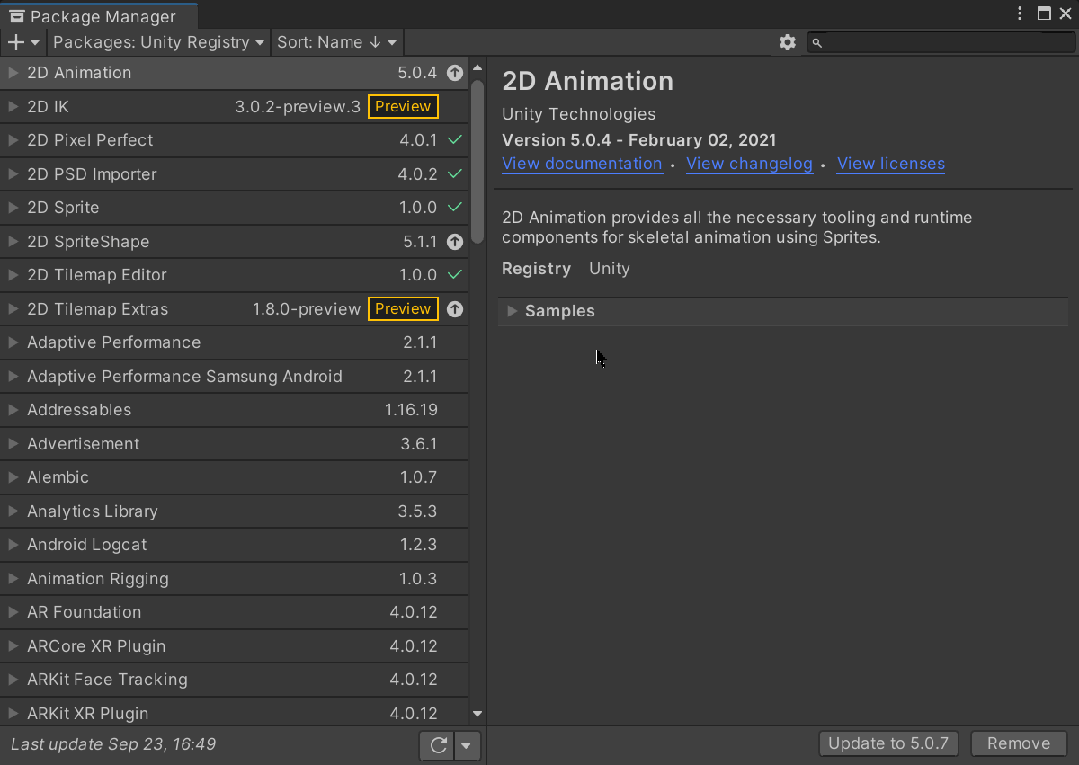
Task: Select the Analytics Library package
Action: [234, 511]
